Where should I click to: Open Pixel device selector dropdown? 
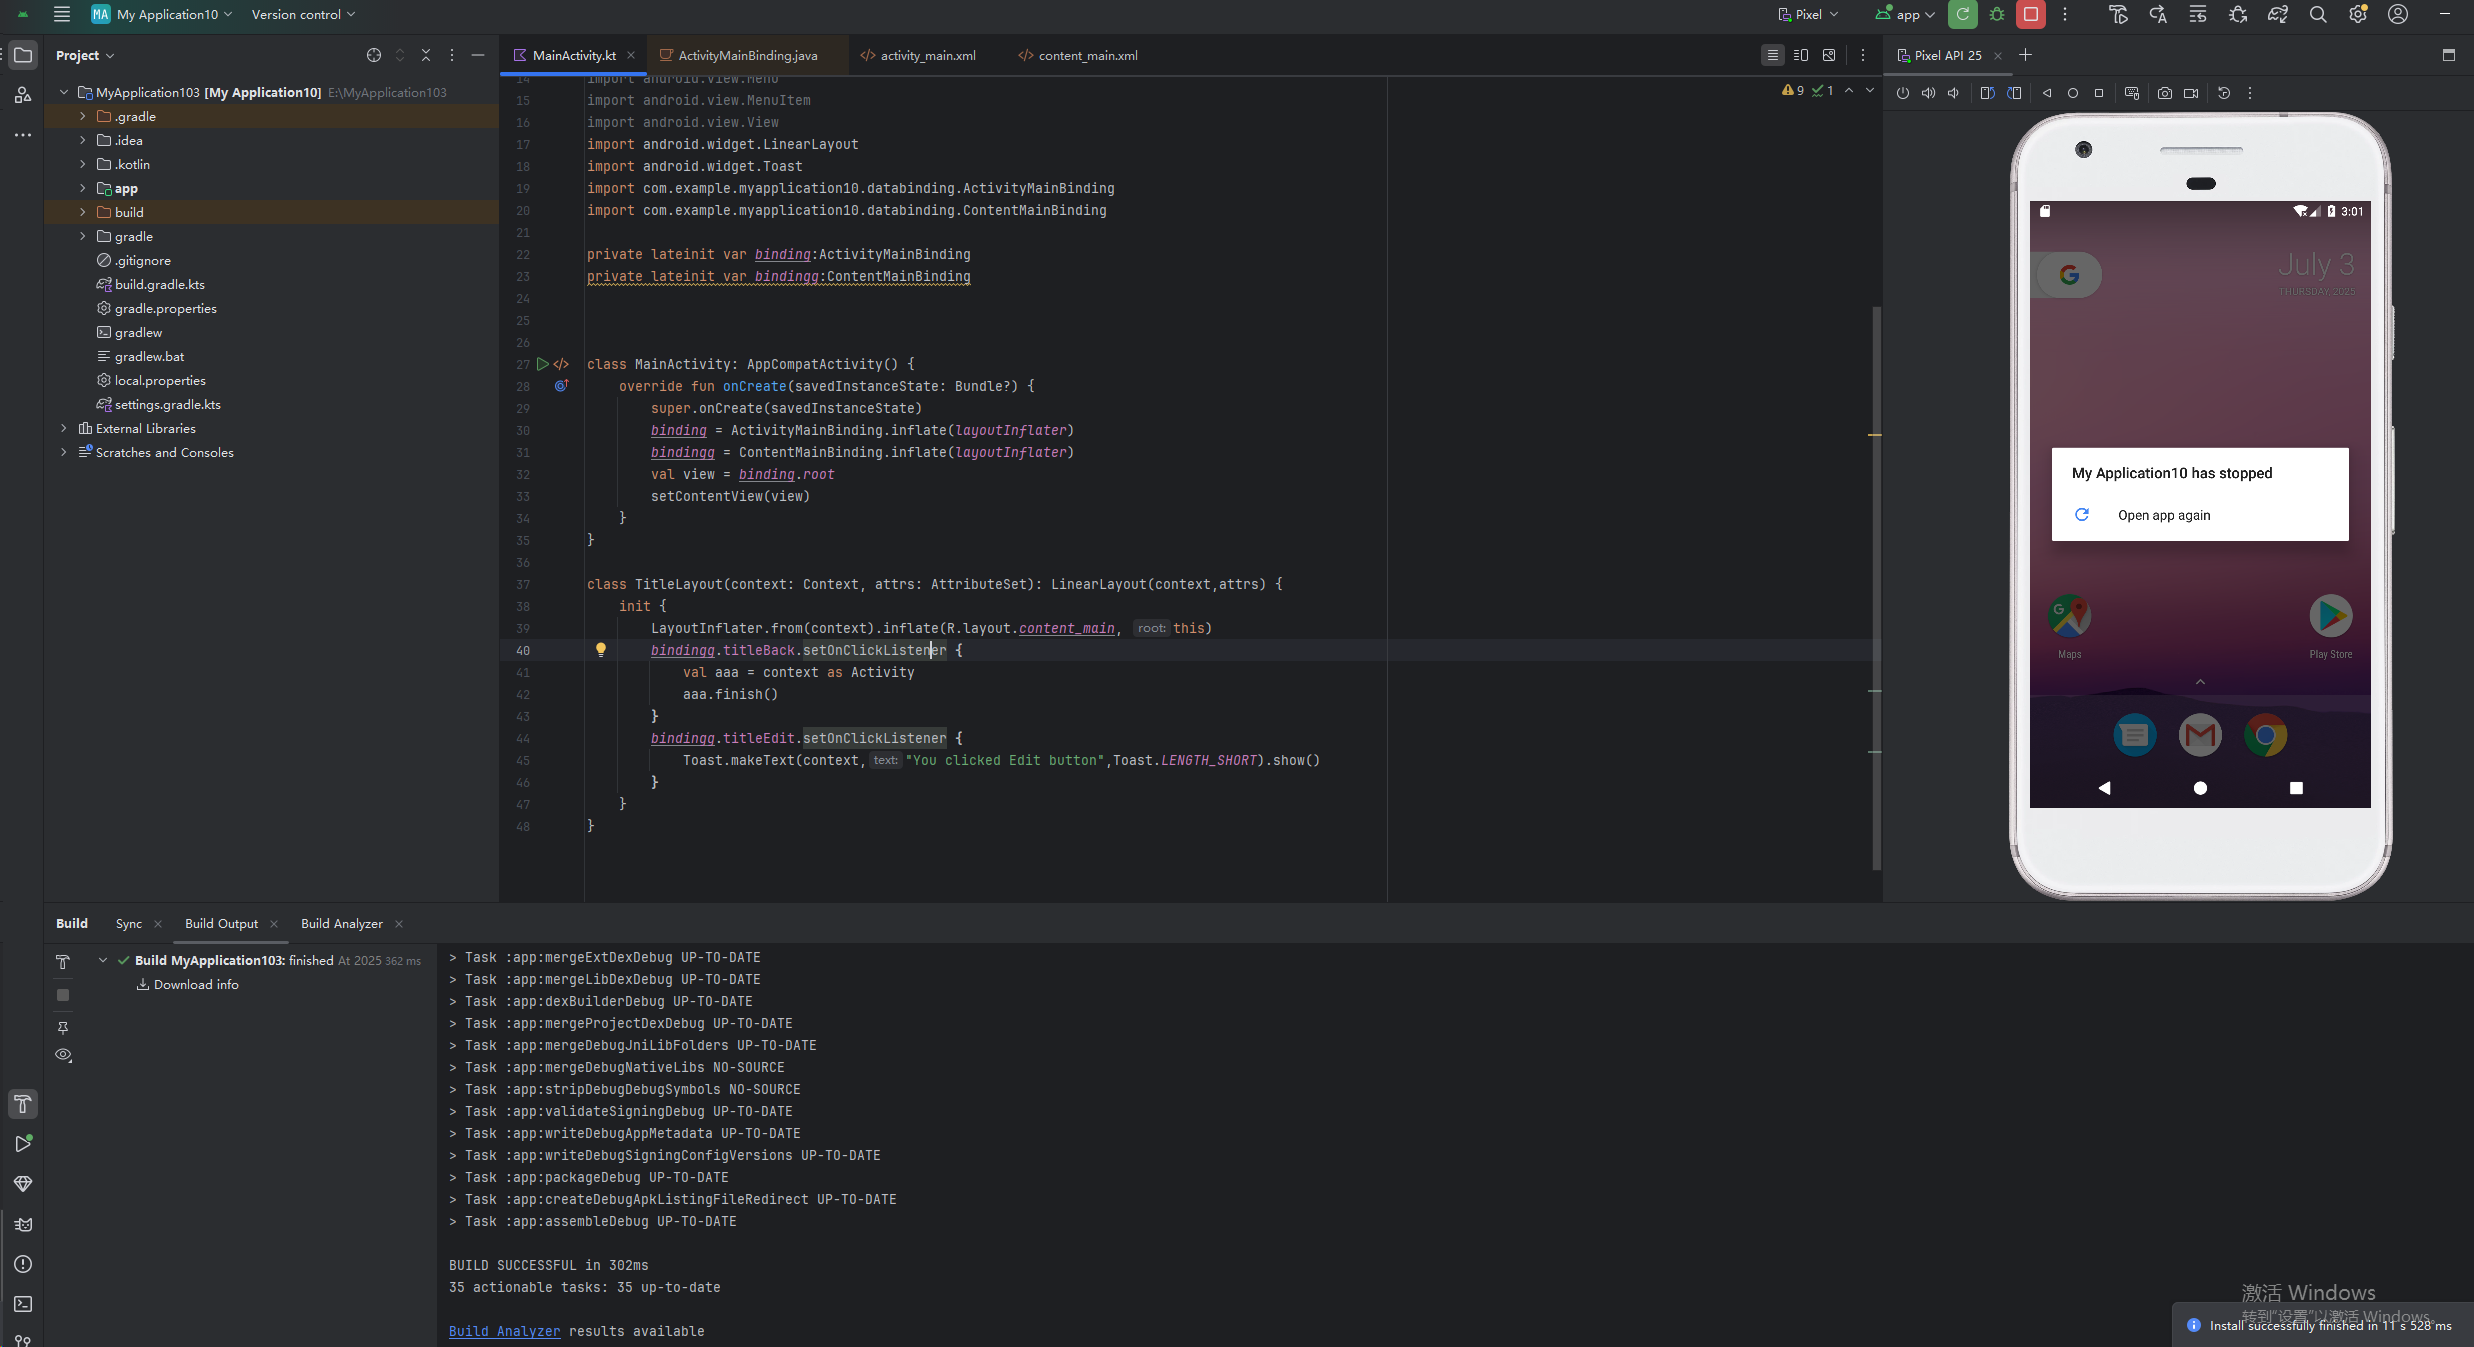(1808, 15)
